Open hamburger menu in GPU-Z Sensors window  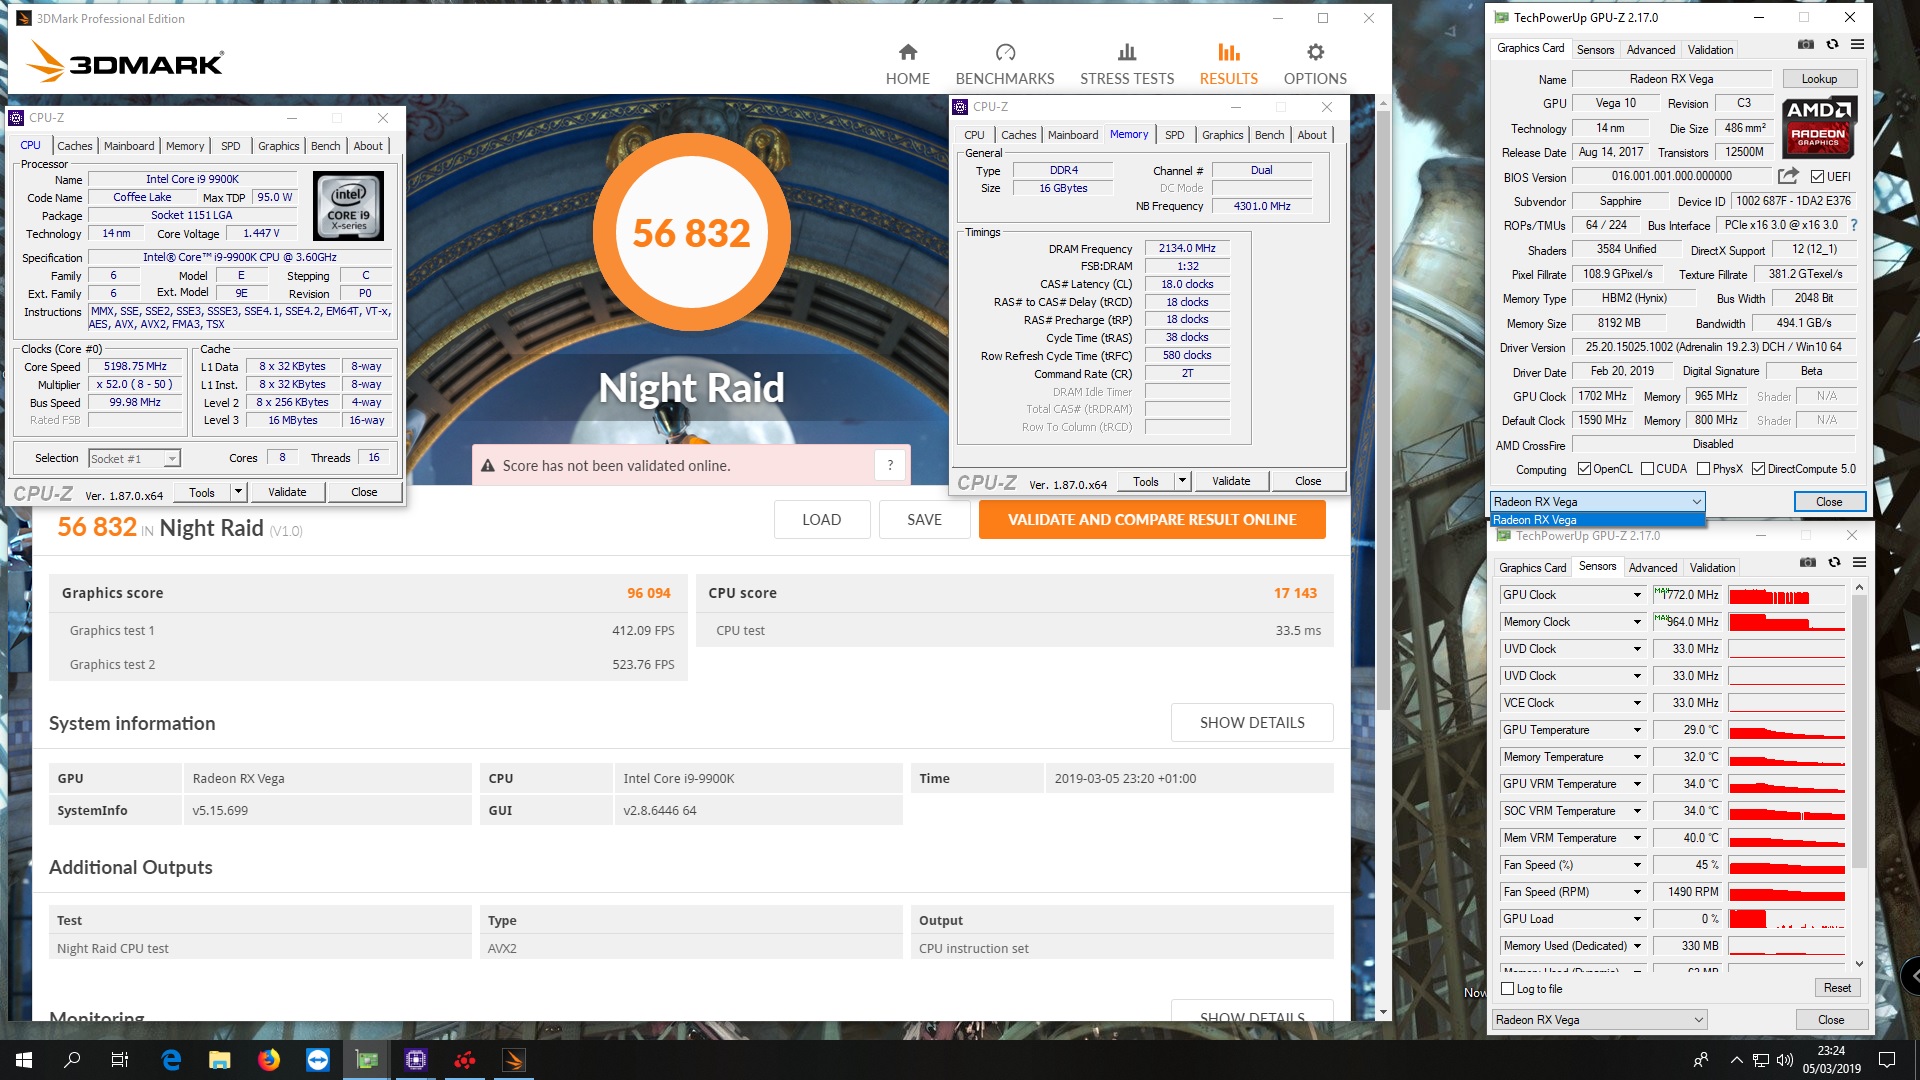(x=1859, y=563)
